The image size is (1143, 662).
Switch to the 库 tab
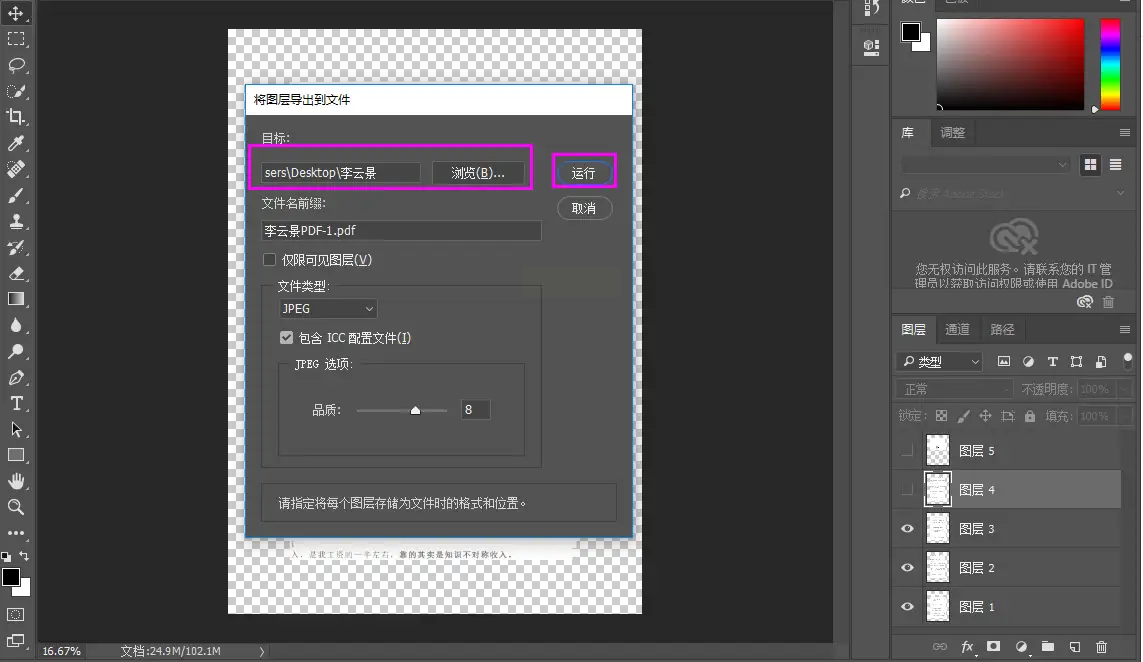pos(908,133)
